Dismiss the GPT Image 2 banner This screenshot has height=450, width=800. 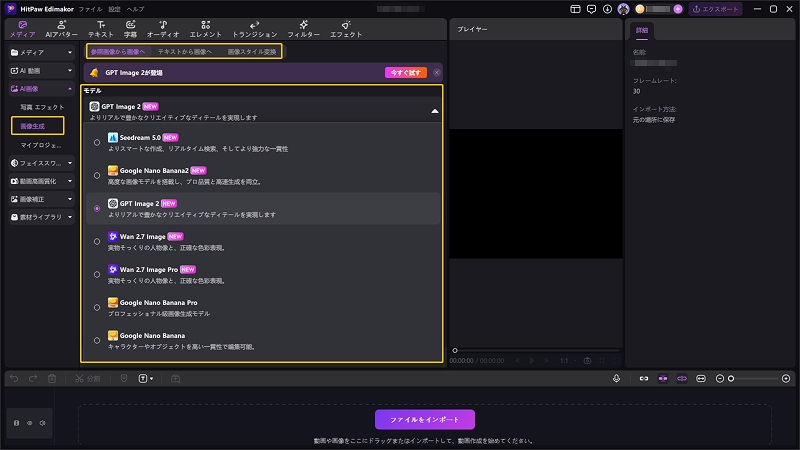437,72
